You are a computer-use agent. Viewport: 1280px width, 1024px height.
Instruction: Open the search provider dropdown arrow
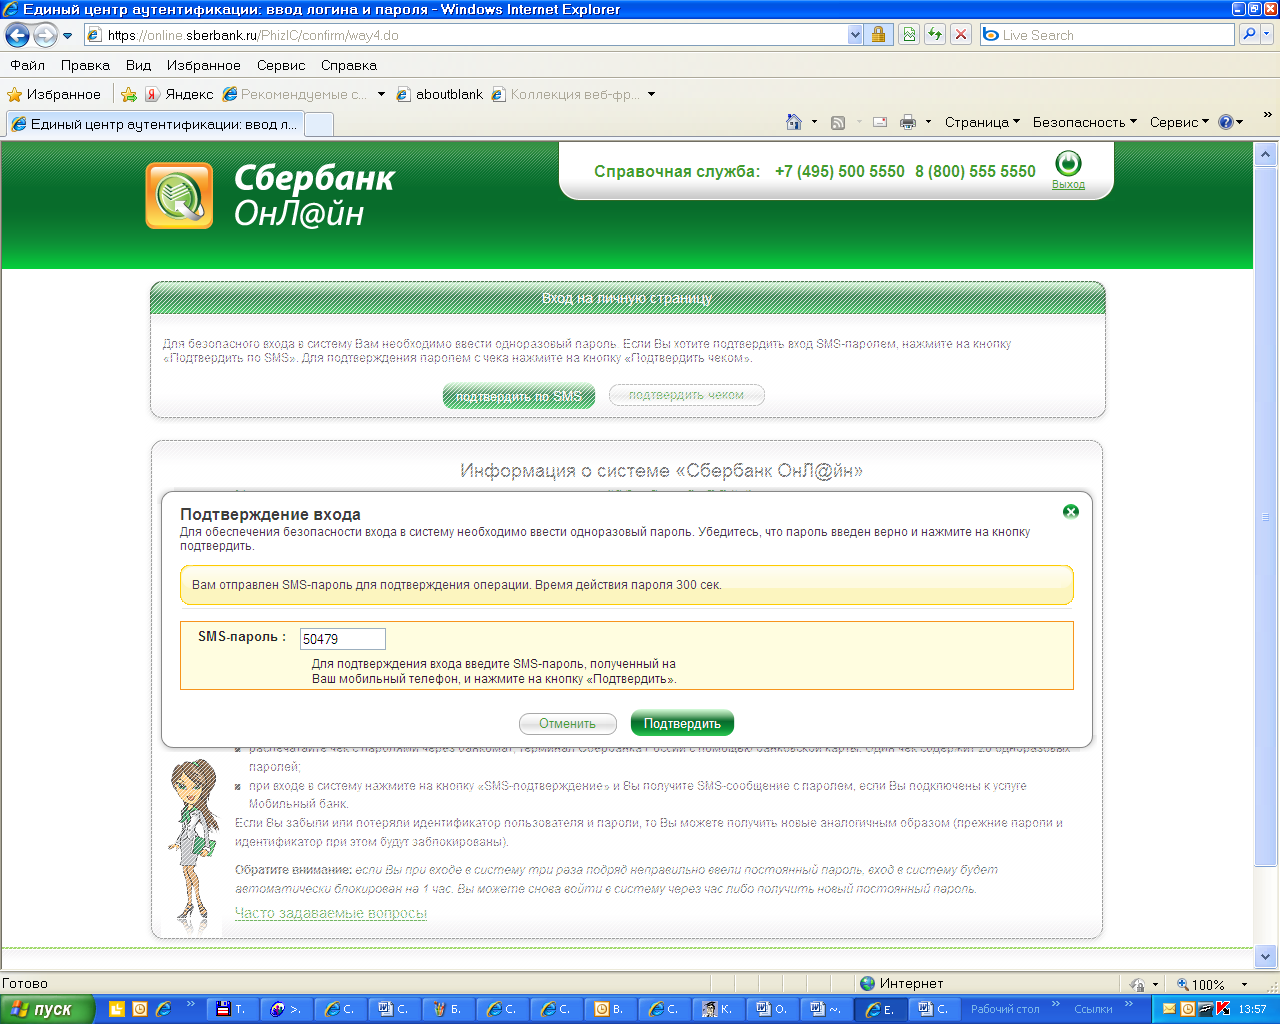pos(1267,35)
